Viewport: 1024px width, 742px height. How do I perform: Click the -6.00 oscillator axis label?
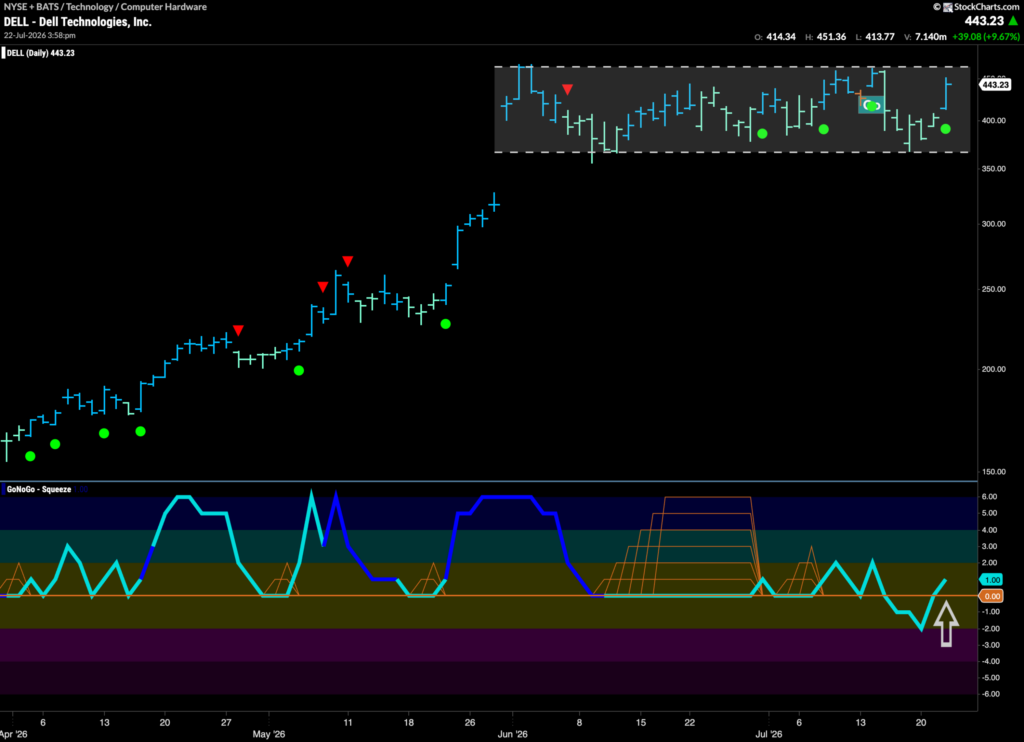click(x=990, y=694)
